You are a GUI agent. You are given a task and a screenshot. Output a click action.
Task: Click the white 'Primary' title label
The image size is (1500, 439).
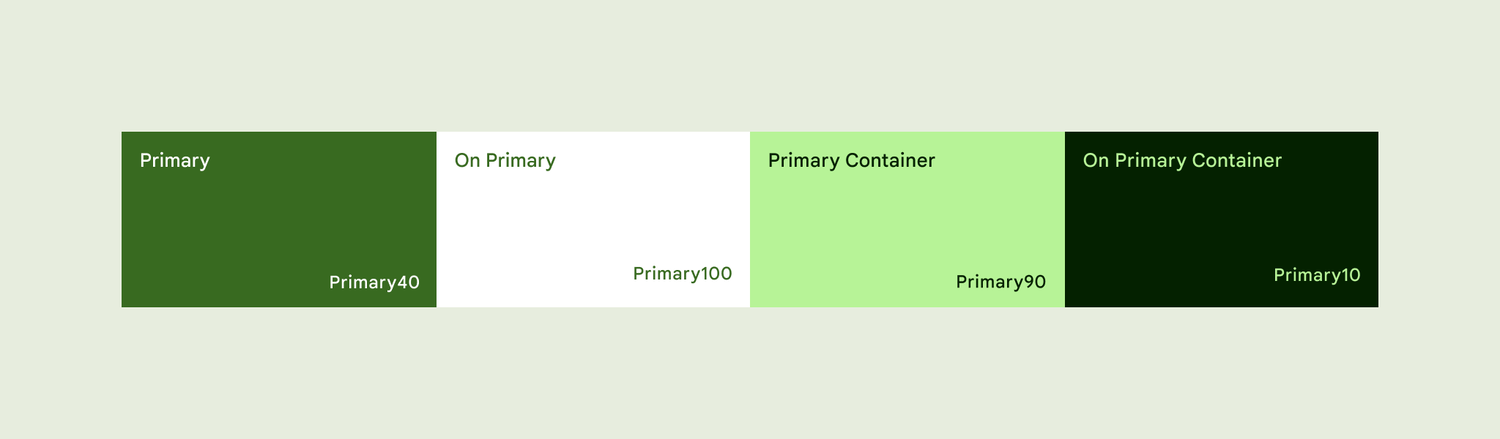pyautogui.click(x=175, y=161)
